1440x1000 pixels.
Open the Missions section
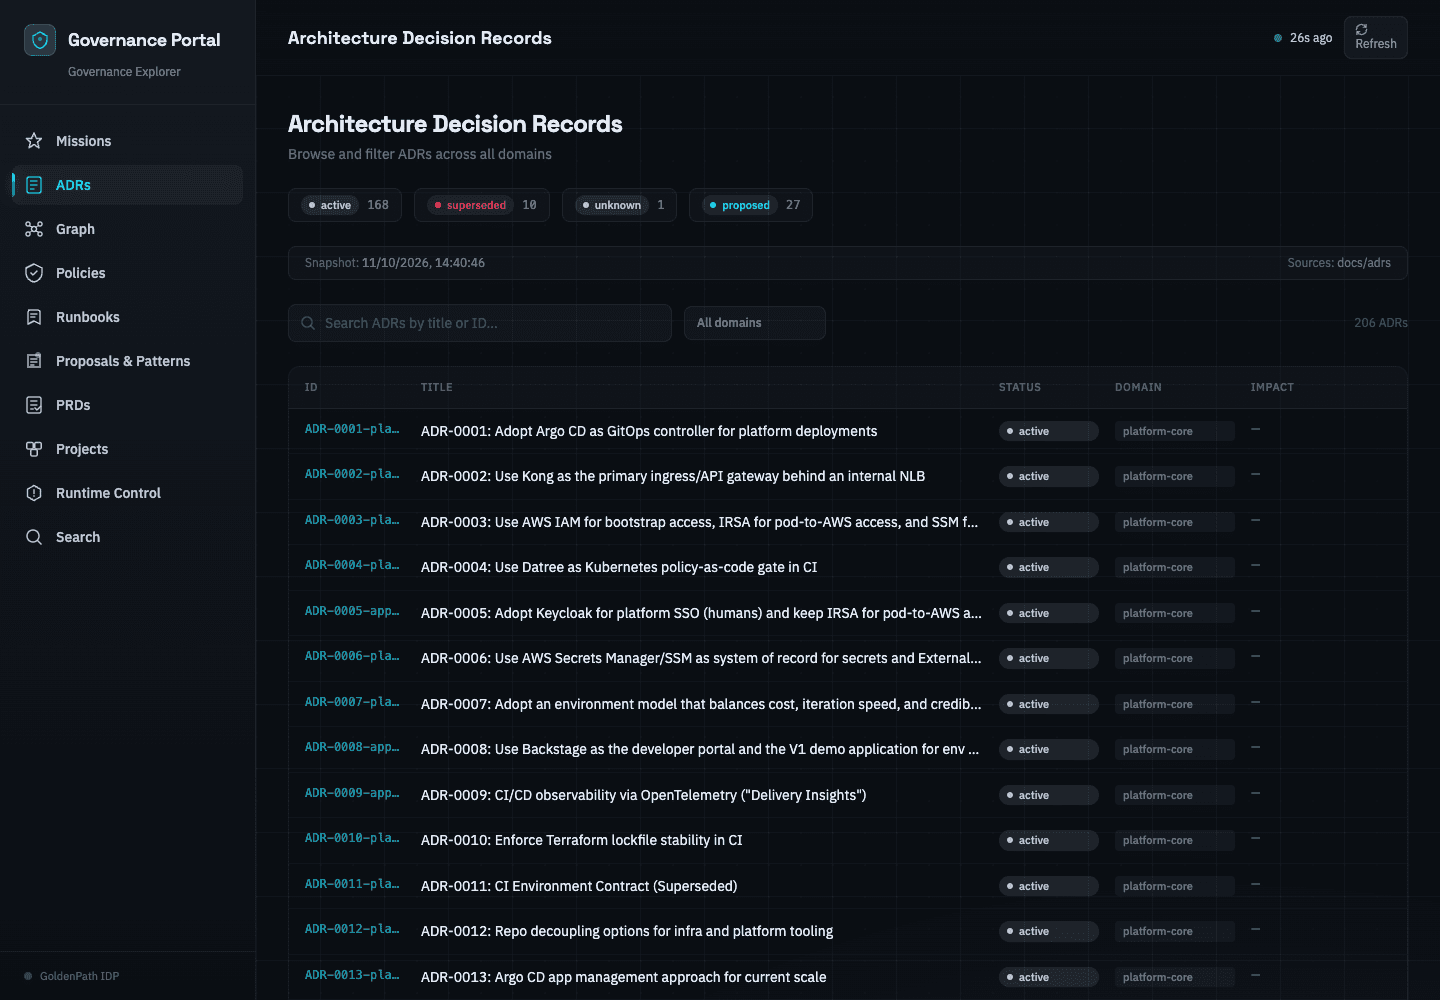[127, 141]
